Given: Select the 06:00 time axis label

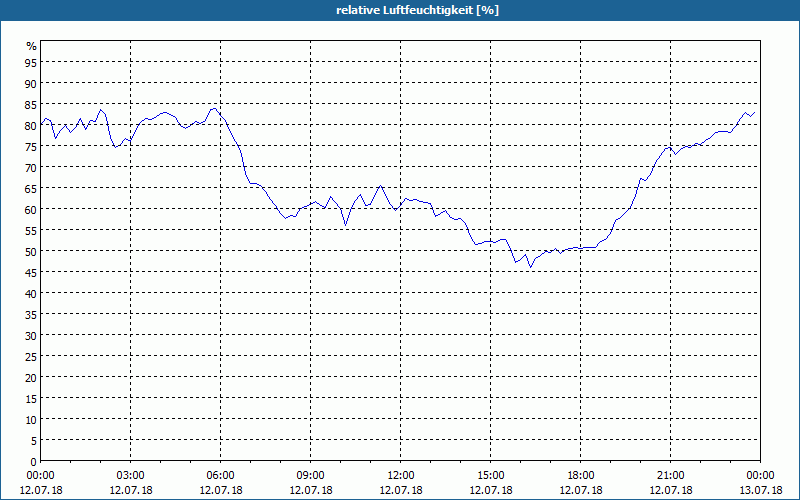Looking at the screenshot, I should coord(220,476).
